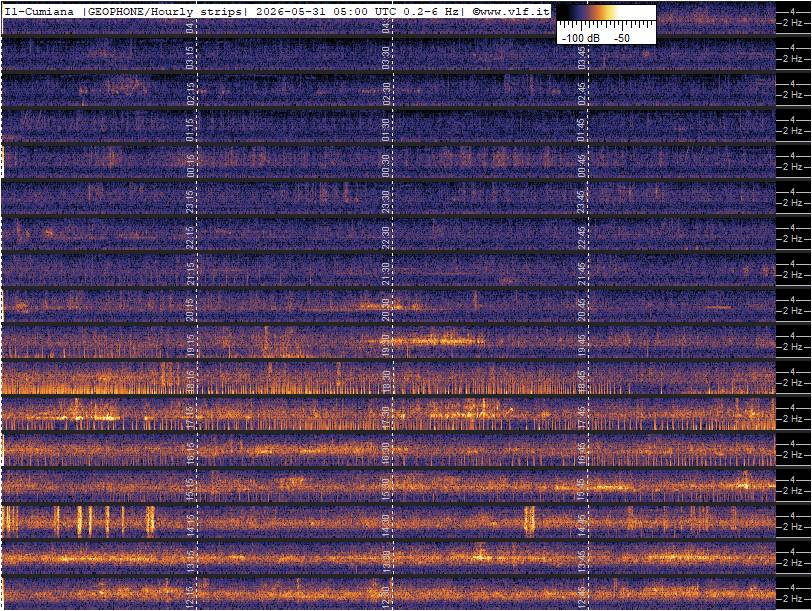The height and width of the screenshot is (611, 812).
Task: Select the 00:30 time label
Action: (385, 166)
